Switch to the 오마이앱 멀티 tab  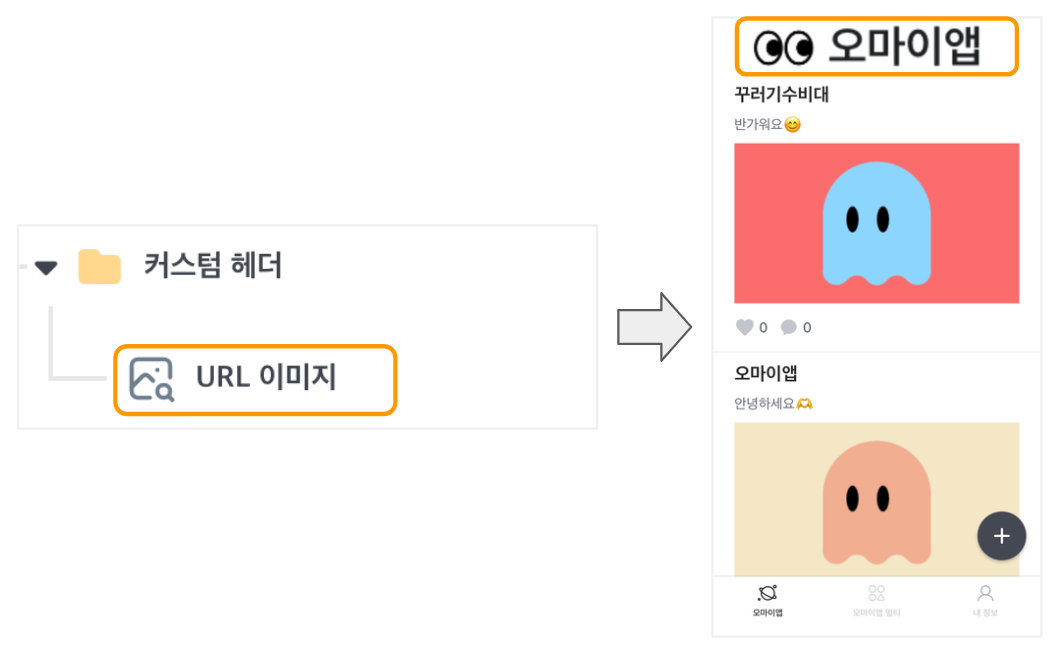tap(876, 600)
